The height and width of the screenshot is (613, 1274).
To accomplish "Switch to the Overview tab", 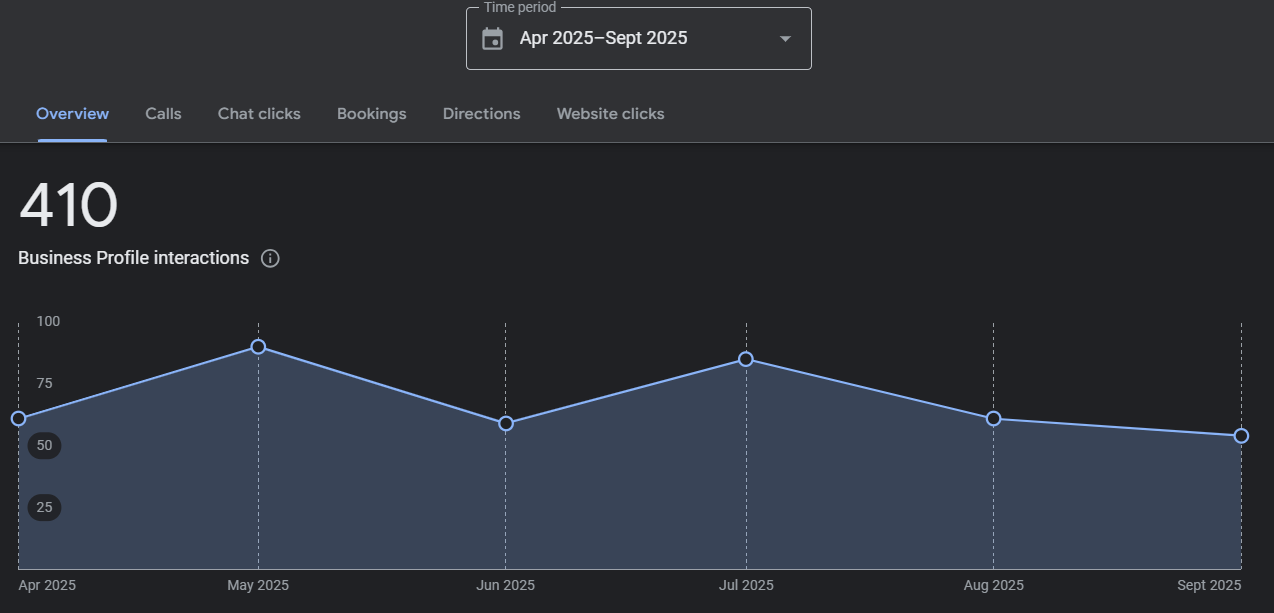I will pyautogui.click(x=72, y=114).
